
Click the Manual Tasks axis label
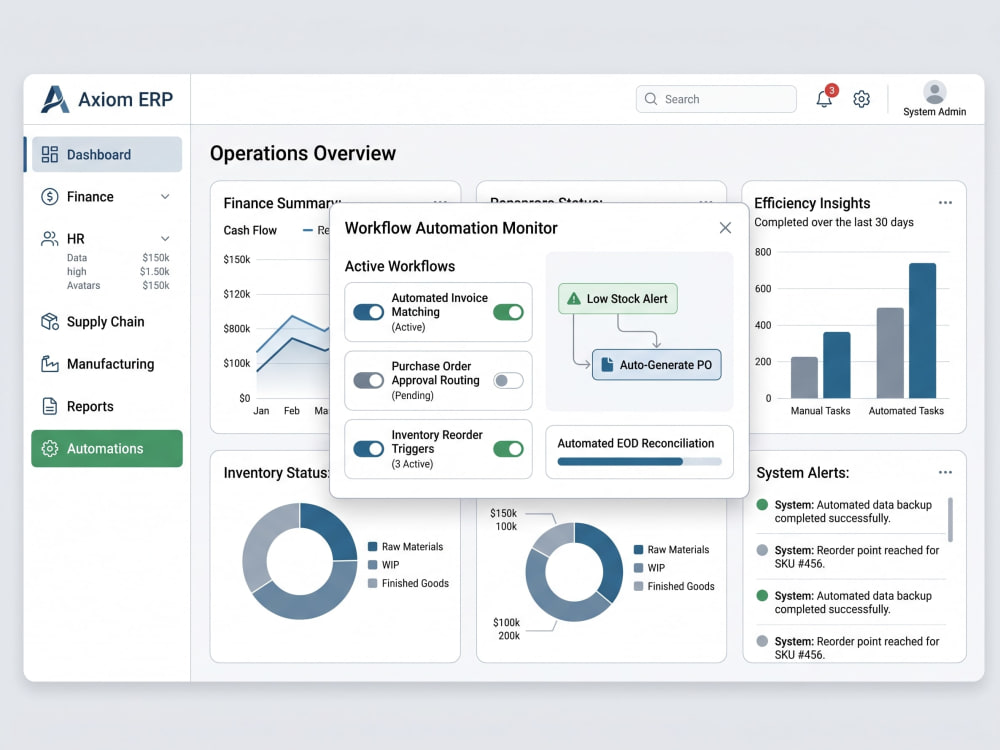820,411
